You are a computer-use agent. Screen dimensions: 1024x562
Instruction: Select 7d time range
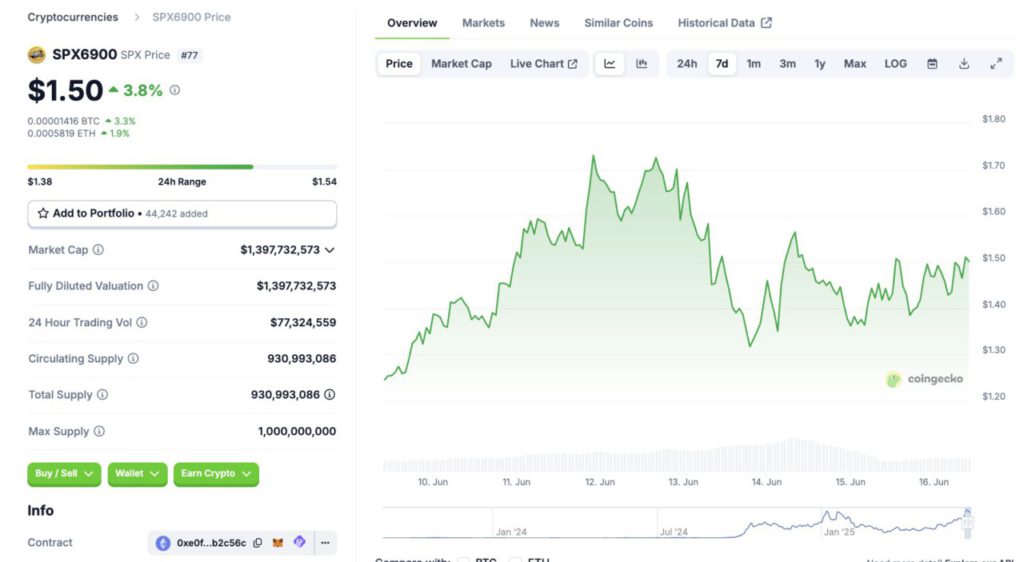722,64
